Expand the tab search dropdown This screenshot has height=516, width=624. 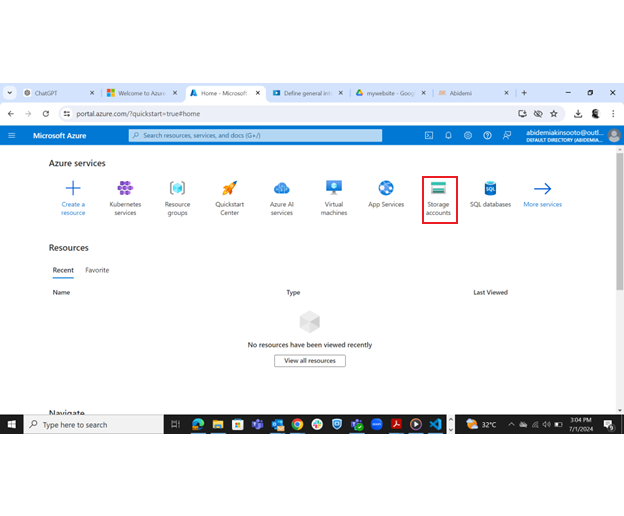[10, 93]
